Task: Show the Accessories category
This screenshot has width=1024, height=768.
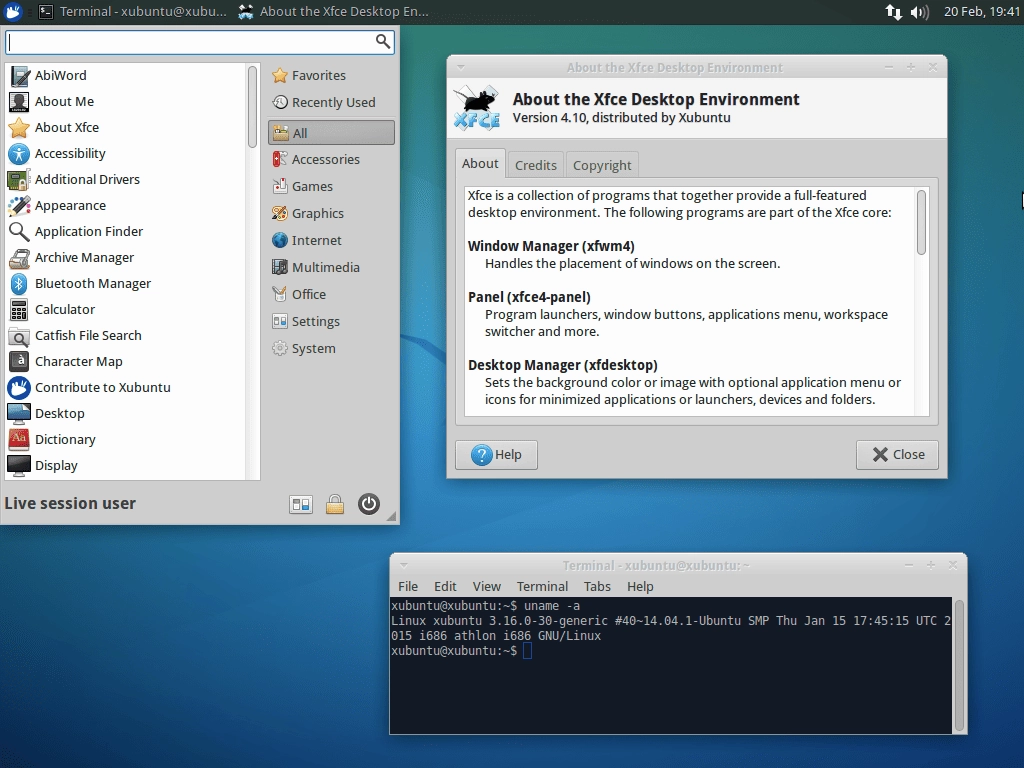Action: tap(331, 159)
